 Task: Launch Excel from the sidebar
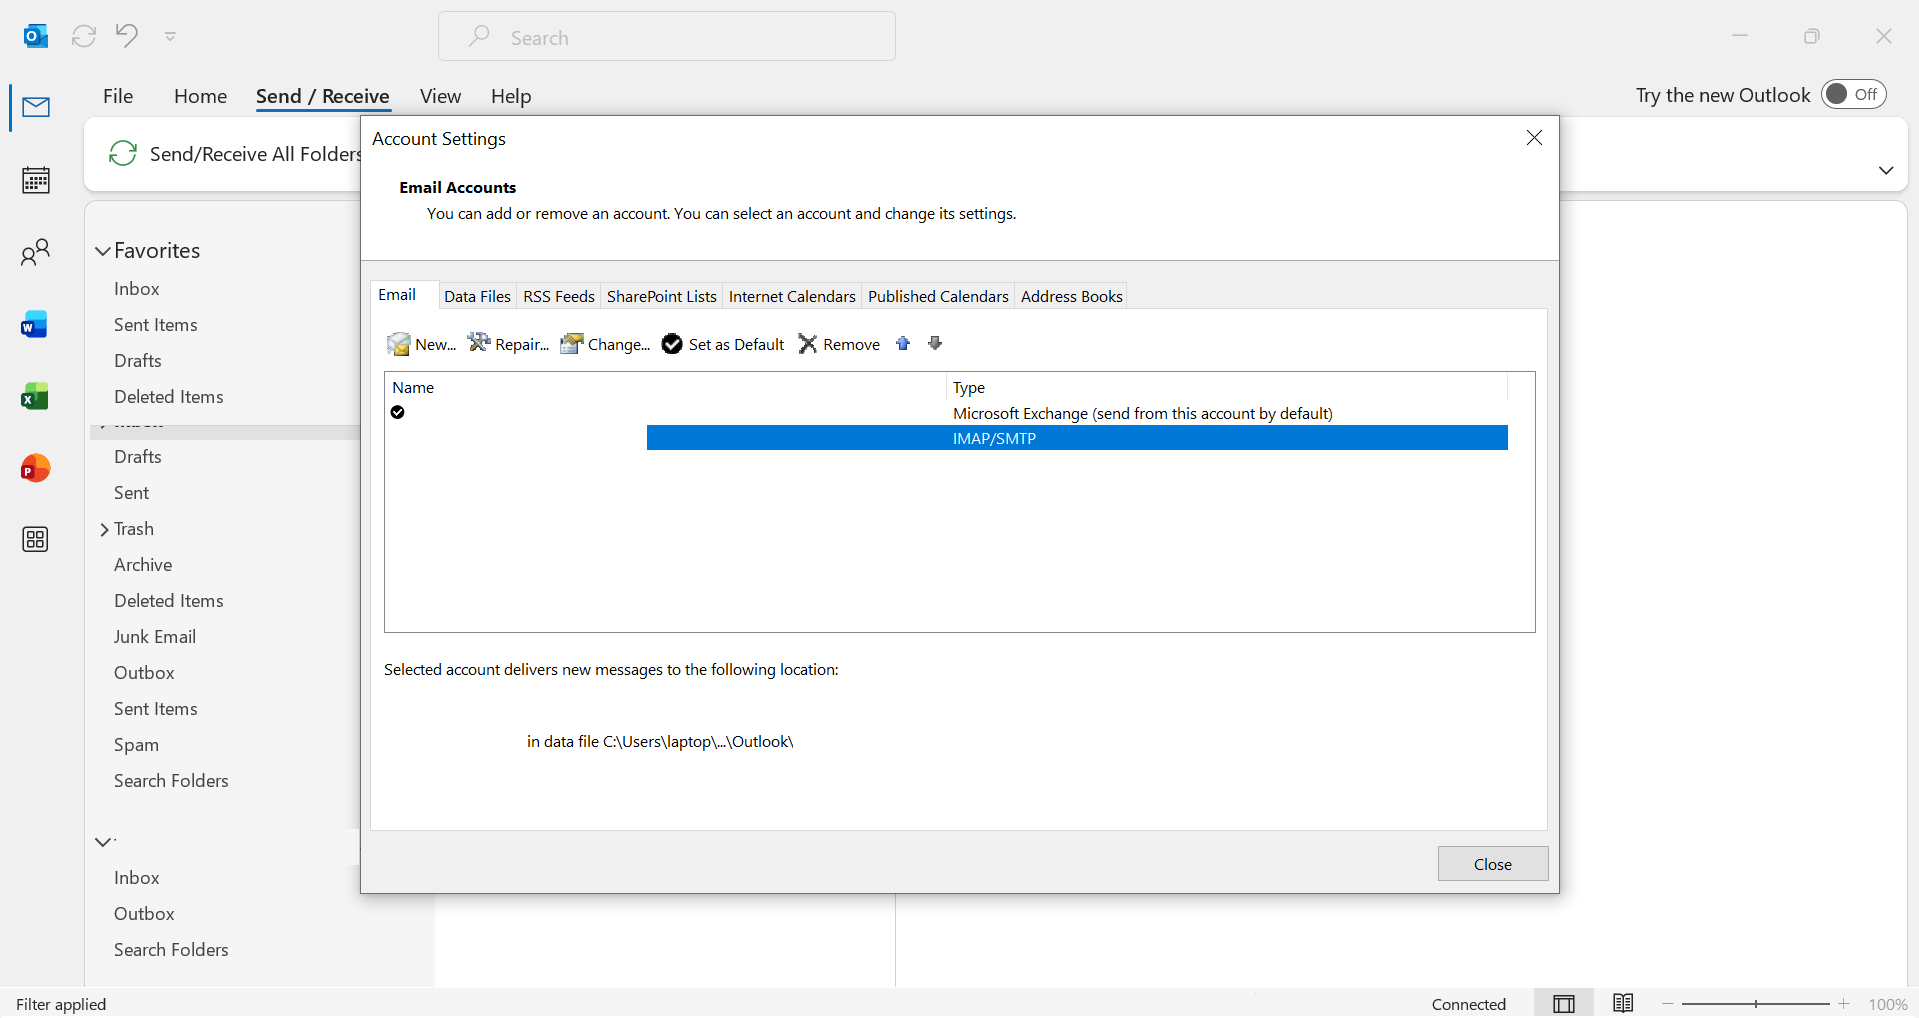click(x=35, y=397)
